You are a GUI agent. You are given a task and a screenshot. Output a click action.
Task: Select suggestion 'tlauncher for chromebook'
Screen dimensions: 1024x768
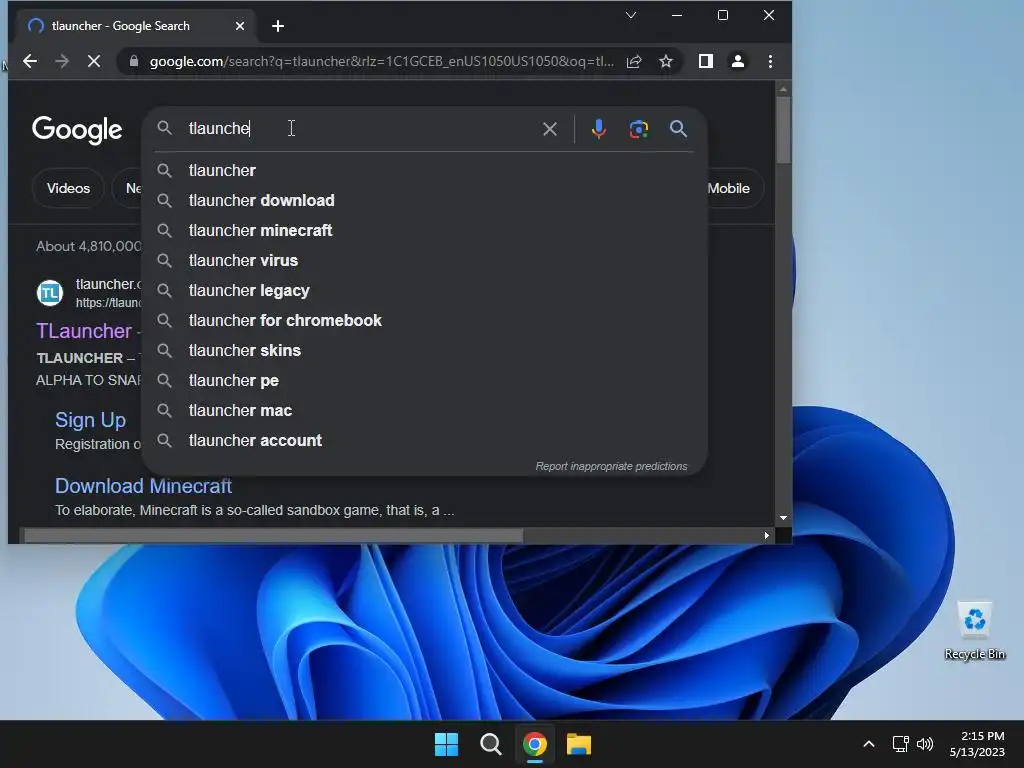click(x=424, y=321)
